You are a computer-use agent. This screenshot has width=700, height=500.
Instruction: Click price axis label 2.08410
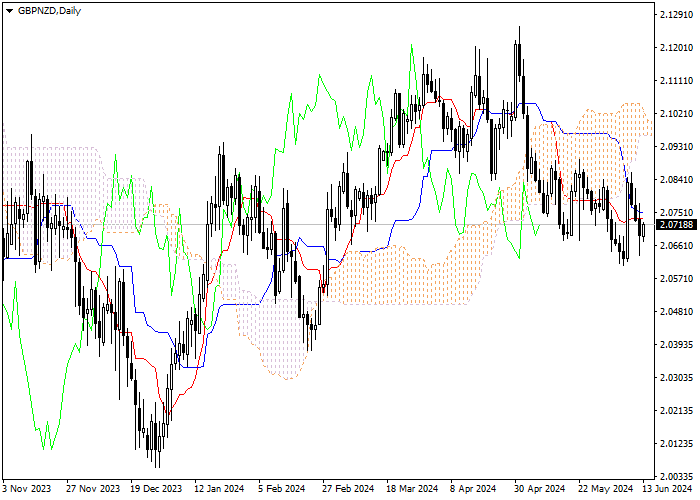(x=676, y=180)
